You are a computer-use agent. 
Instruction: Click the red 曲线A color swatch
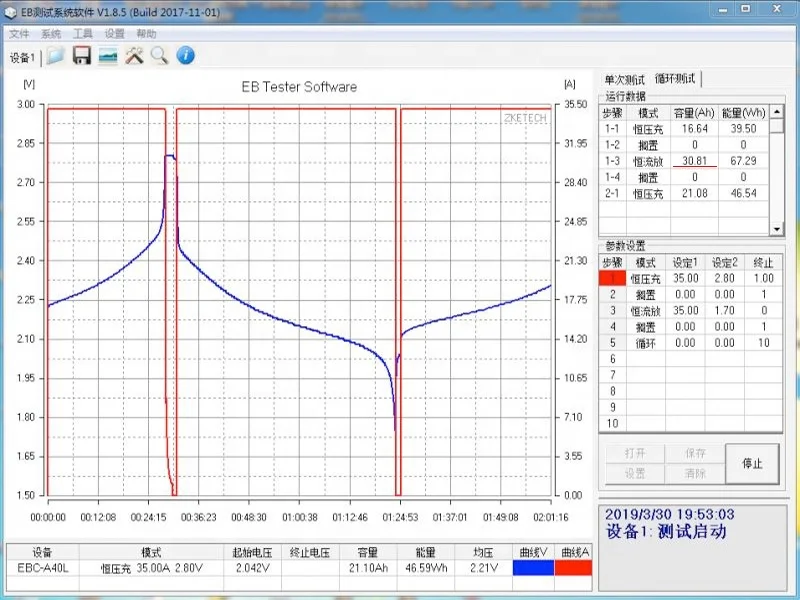point(573,568)
